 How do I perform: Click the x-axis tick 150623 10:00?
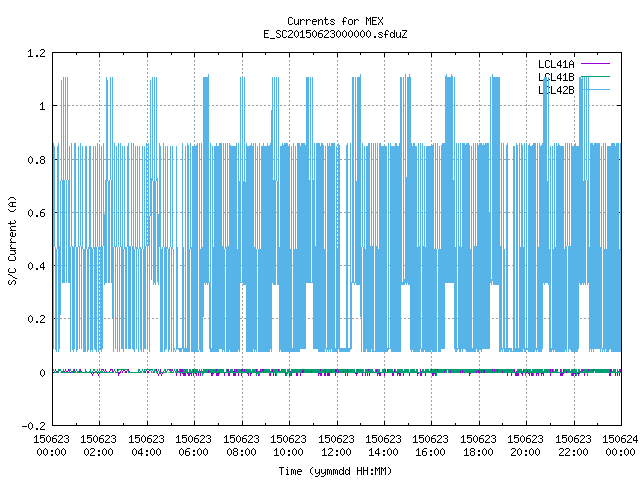click(x=288, y=446)
